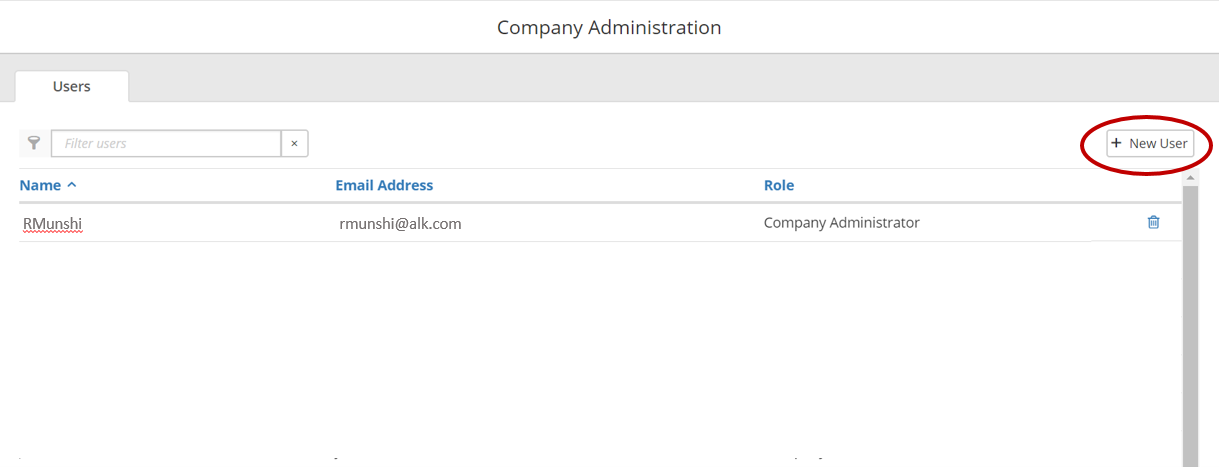Click empty list area below RMunshi row
The height and width of the screenshot is (467, 1219).
[600, 340]
